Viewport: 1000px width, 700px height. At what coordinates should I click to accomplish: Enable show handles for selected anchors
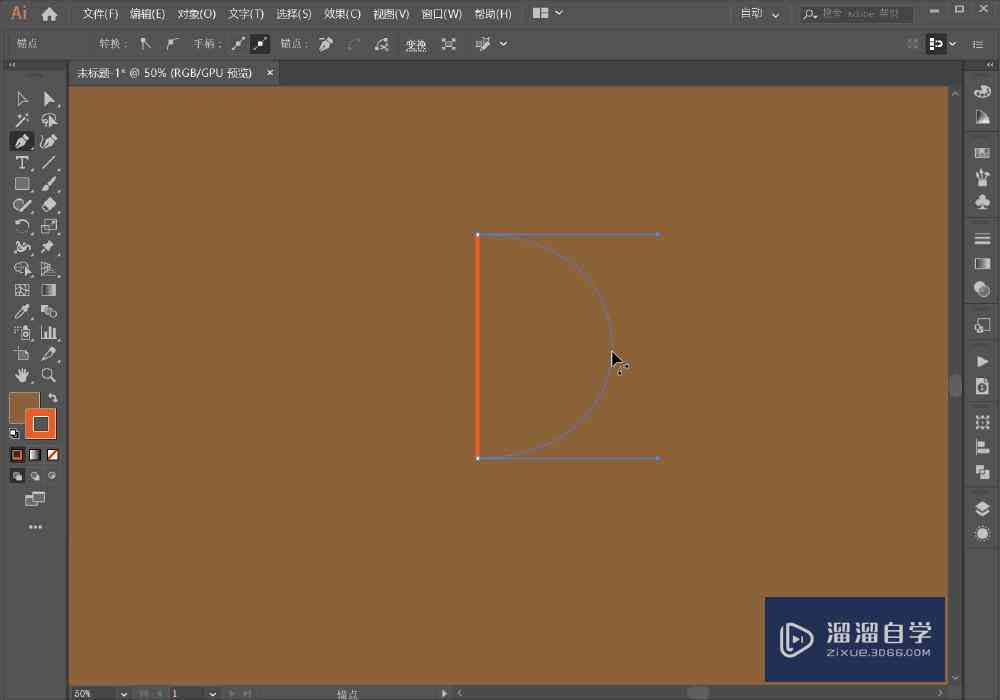tap(238, 44)
